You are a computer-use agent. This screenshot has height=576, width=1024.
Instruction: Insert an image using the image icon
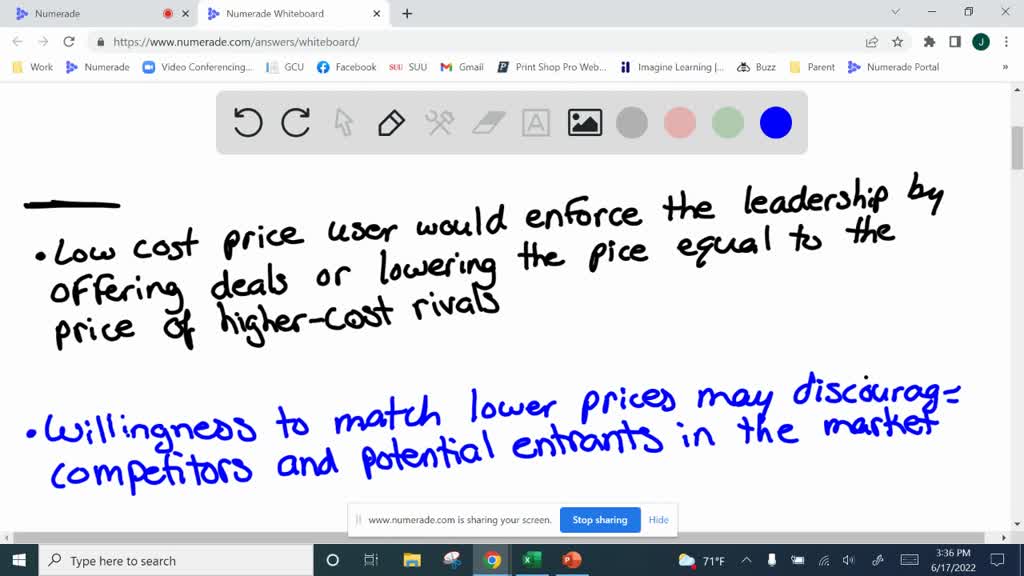pyautogui.click(x=584, y=122)
